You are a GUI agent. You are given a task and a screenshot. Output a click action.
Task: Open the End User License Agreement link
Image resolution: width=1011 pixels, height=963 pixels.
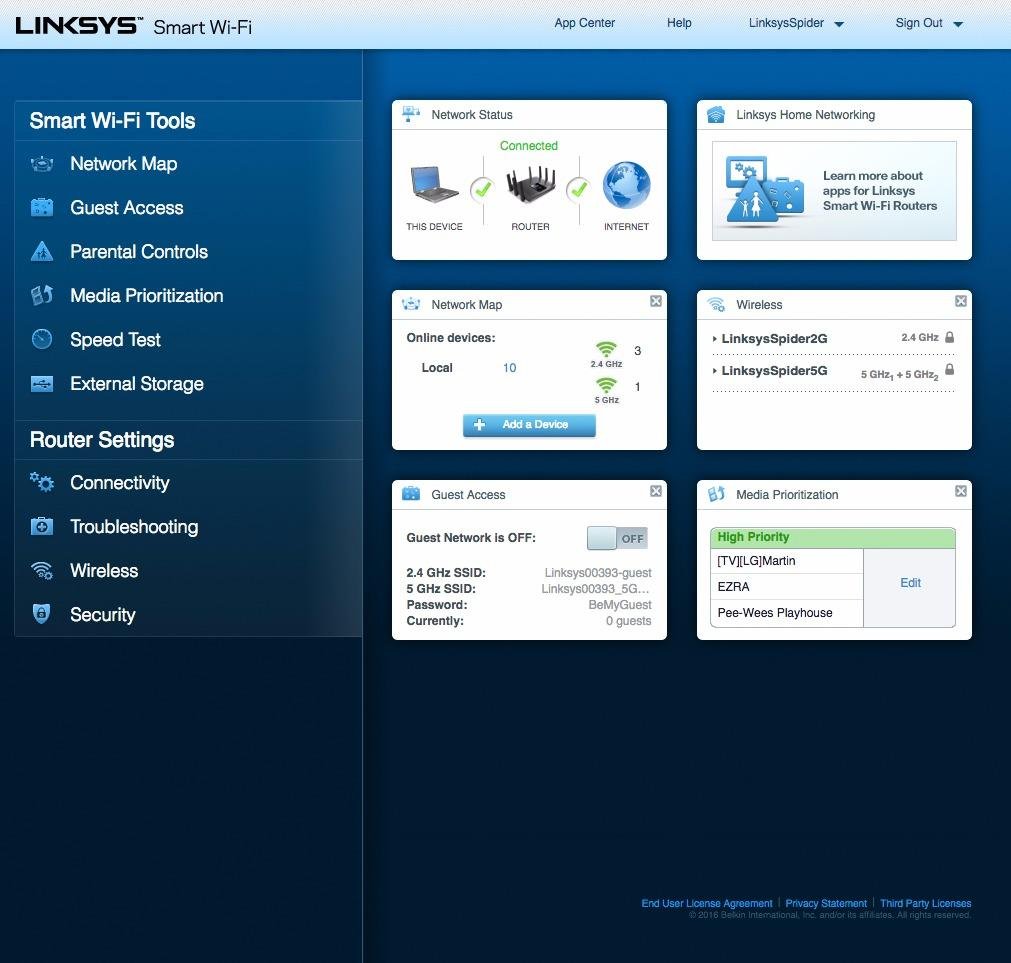pos(707,903)
